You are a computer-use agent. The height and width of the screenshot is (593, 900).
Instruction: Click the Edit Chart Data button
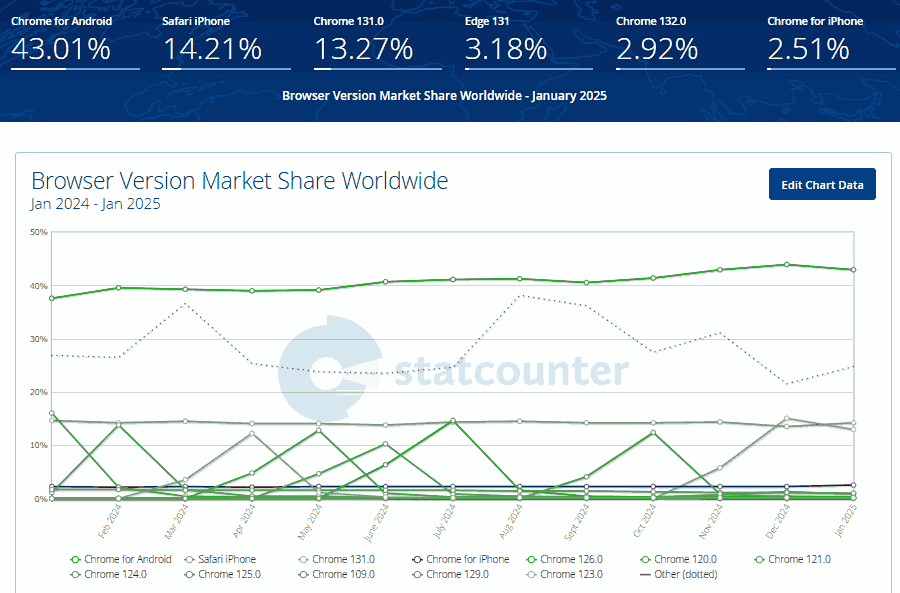pyautogui.click(x=822, y=184)
